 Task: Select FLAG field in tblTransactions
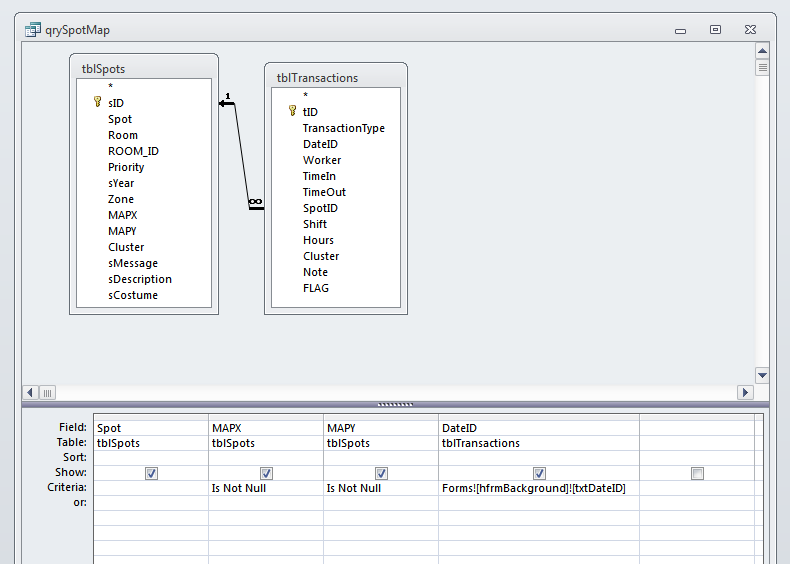tap(316, 288)
